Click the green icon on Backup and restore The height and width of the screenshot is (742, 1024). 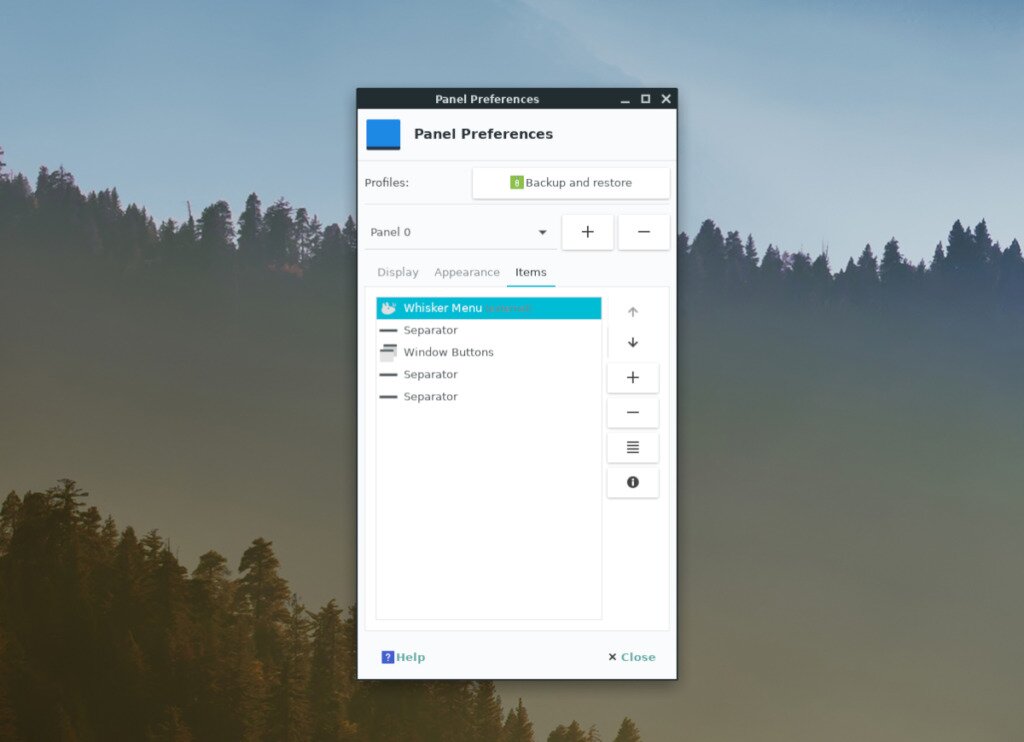(515, 183)
